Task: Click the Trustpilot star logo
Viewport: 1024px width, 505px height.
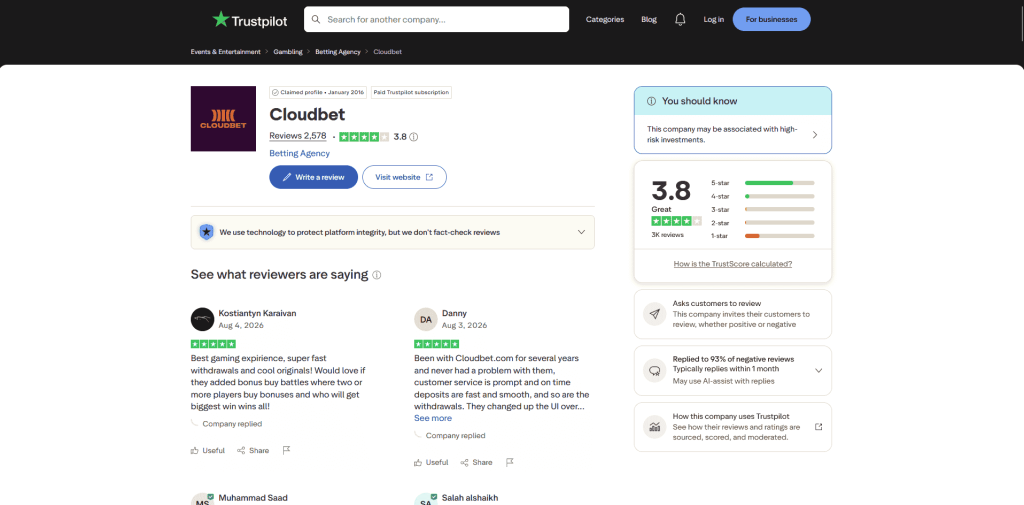Action: 221,19
